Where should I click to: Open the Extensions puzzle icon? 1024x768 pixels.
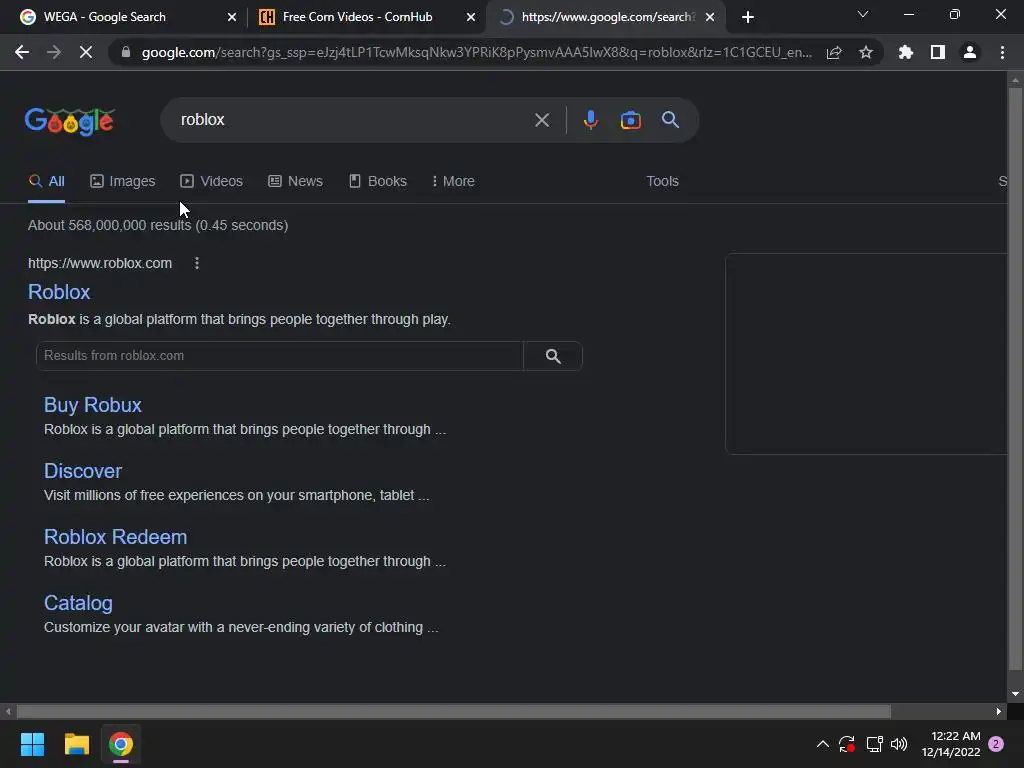click(x=906, y=52)
